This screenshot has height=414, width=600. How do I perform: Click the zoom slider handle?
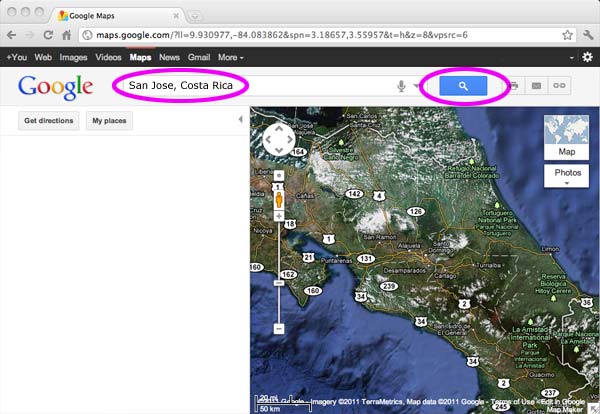279,283
